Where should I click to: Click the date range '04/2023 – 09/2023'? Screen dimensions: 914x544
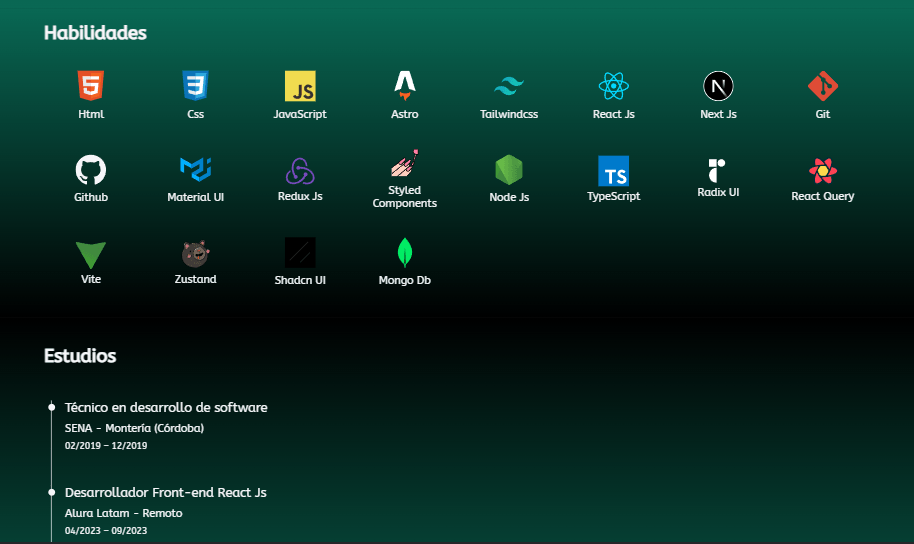[x=106, y=531]
